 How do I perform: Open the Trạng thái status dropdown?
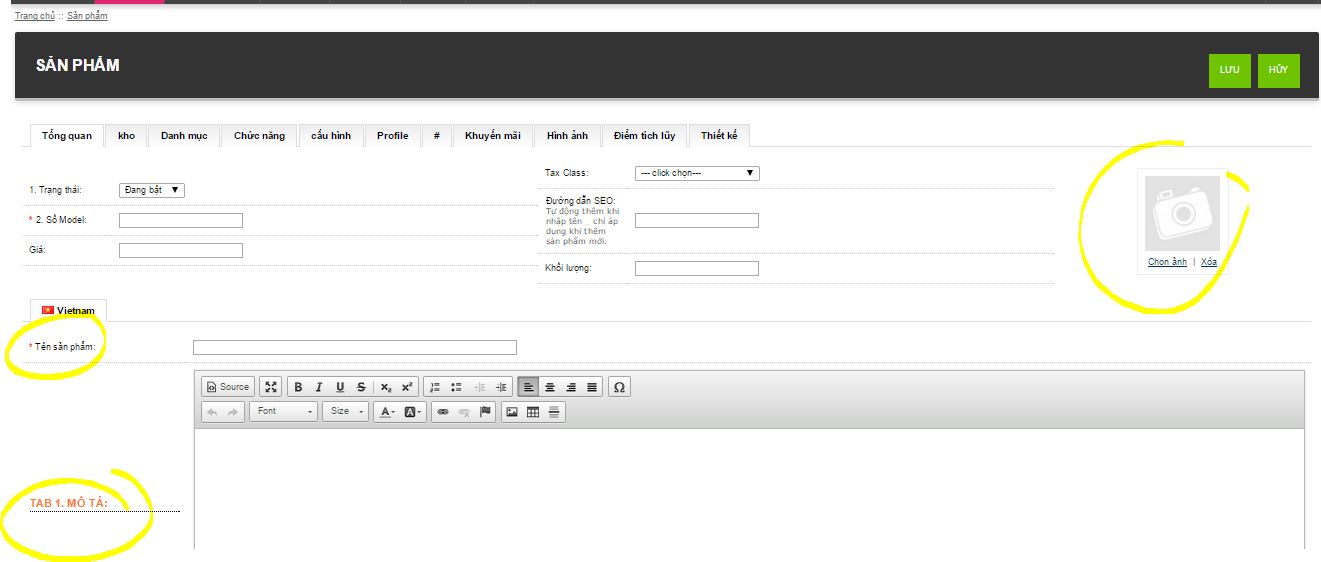click(152, 190)
